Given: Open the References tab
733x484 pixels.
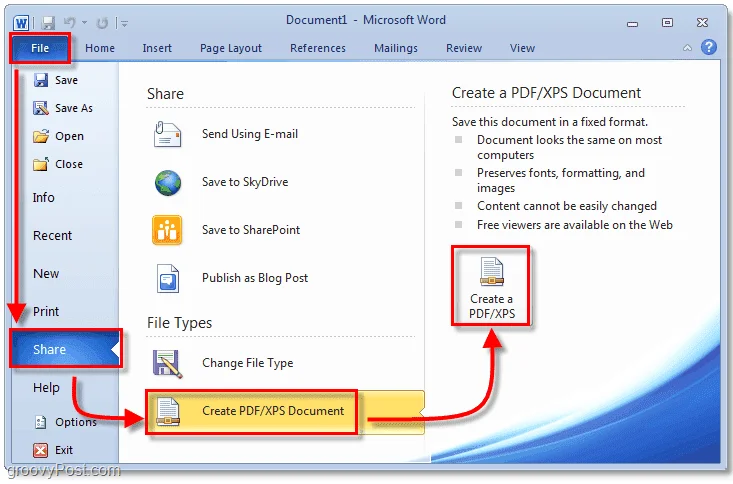Looking at the screenshot, I should pyautogui.click(x=318, y=48).
